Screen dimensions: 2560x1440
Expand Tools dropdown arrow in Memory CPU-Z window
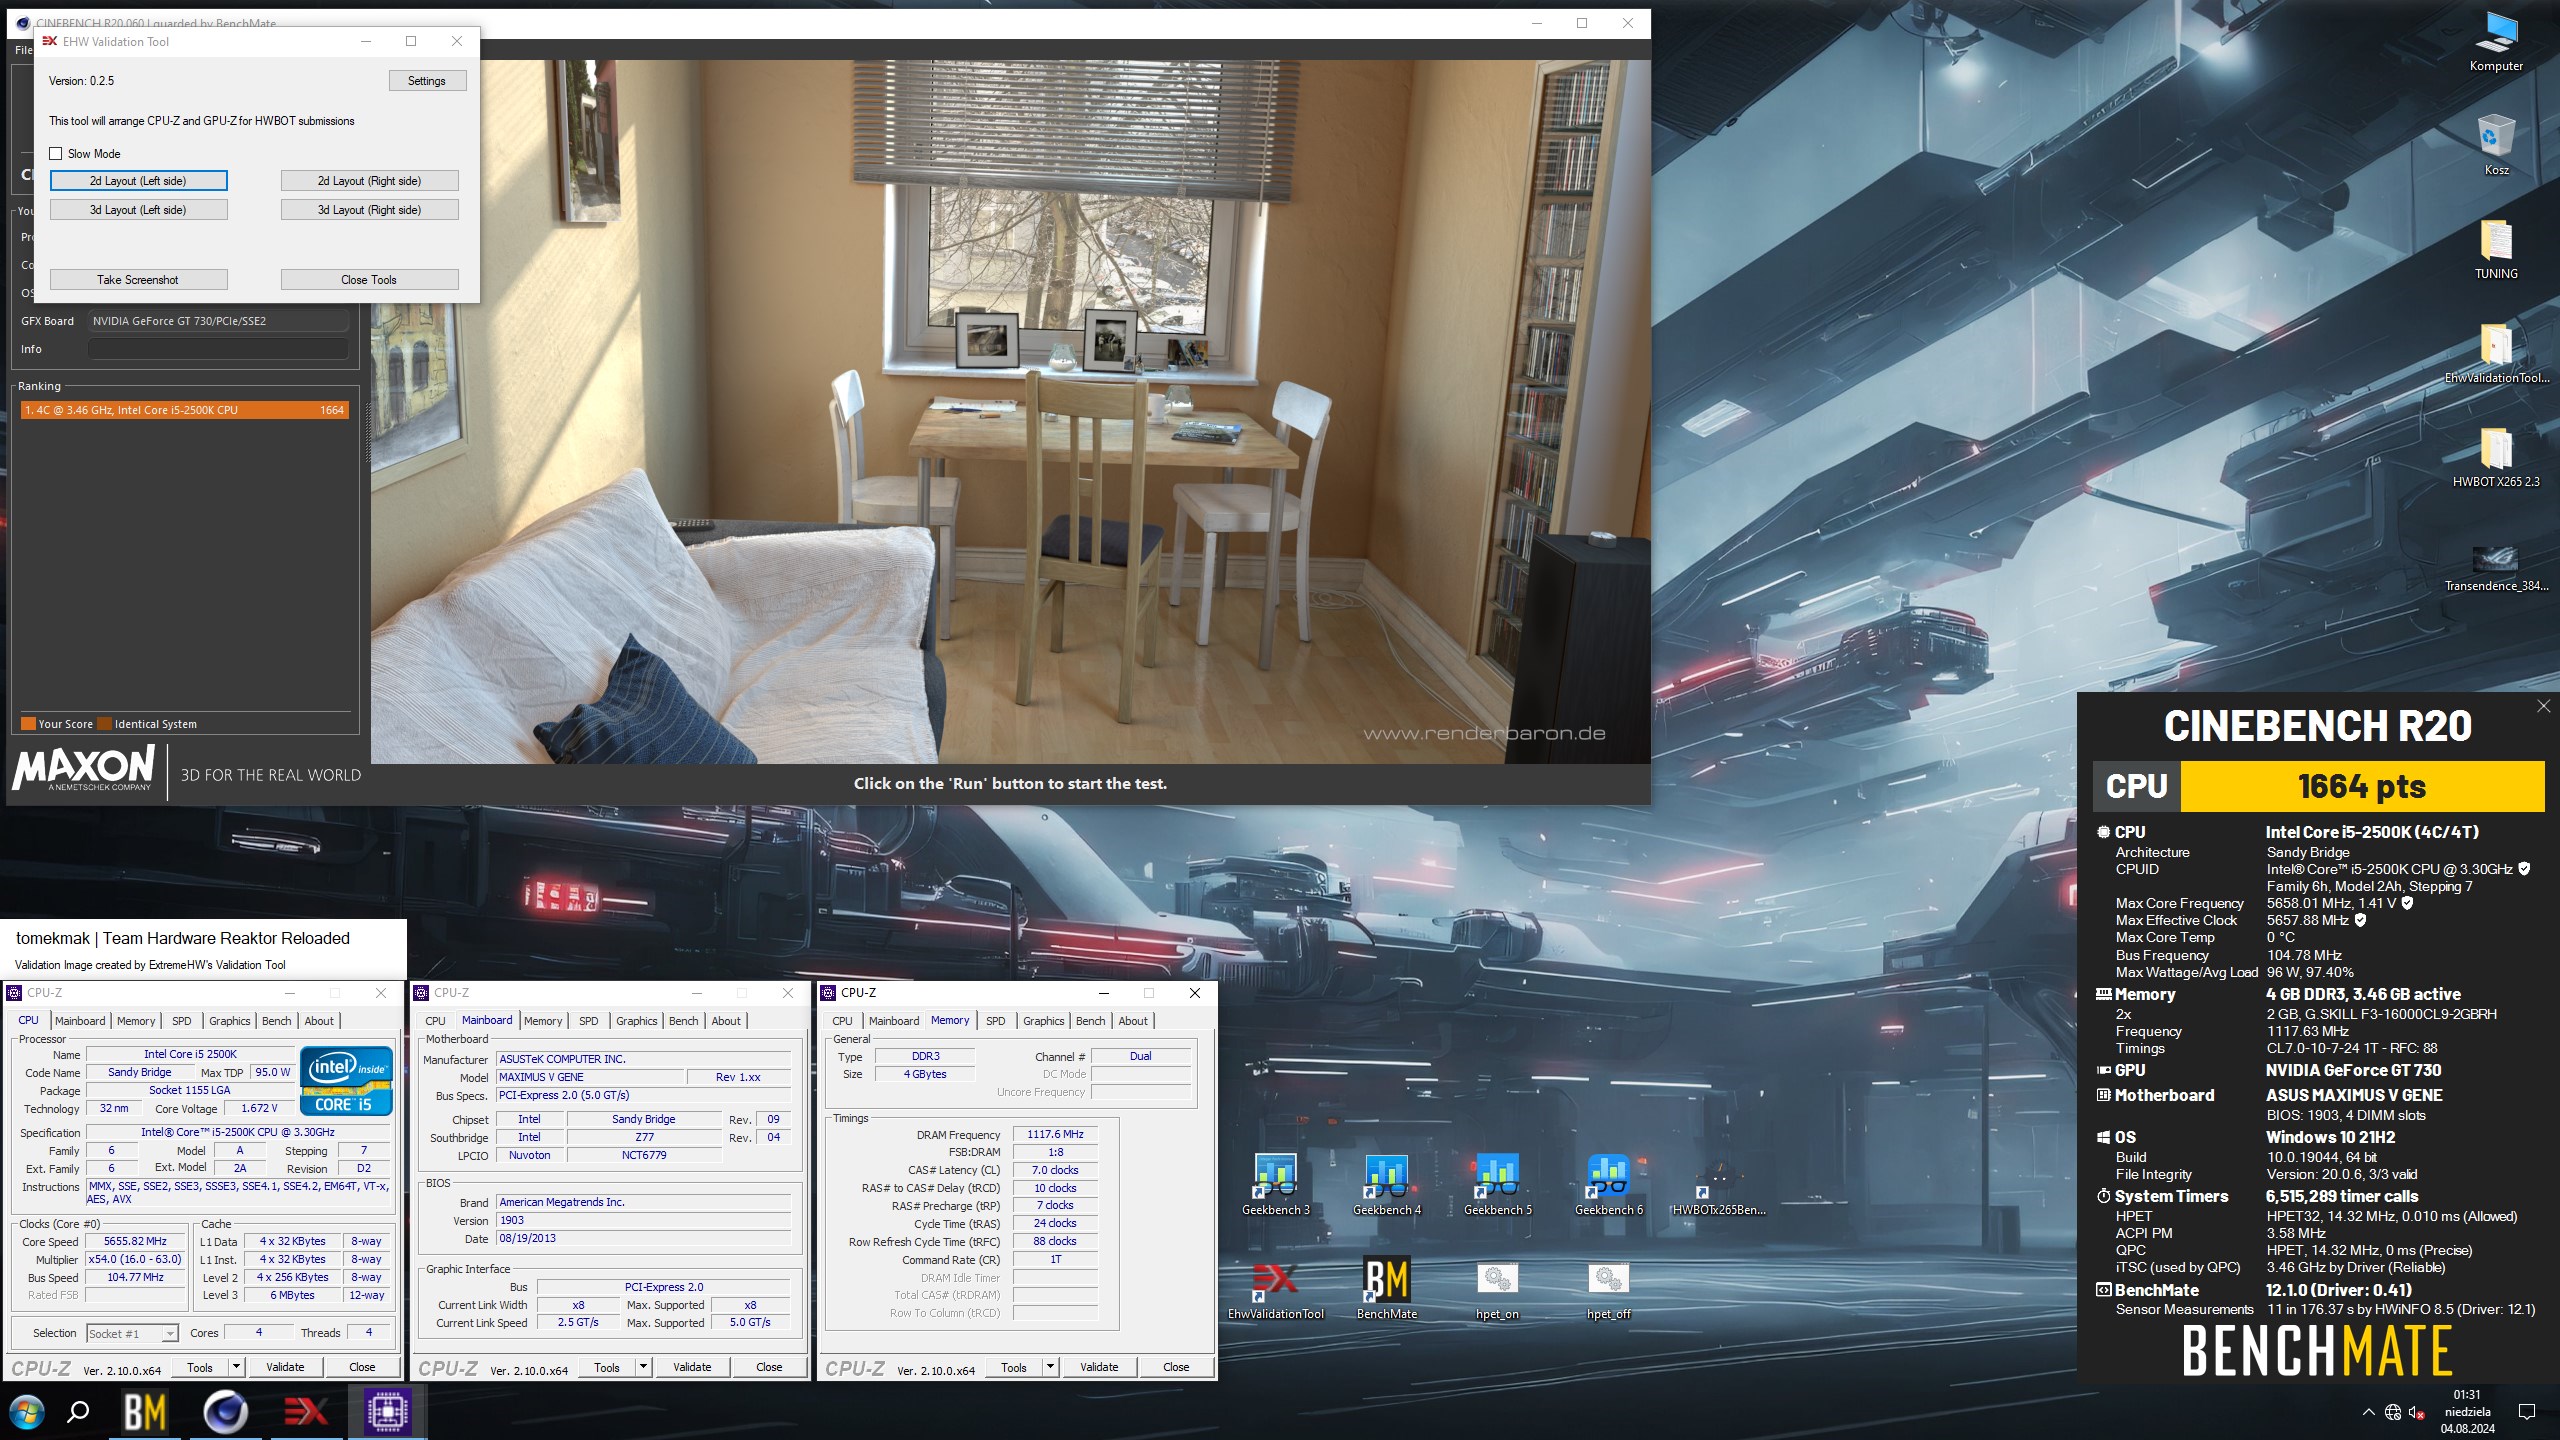(x=1051, y=1366)
